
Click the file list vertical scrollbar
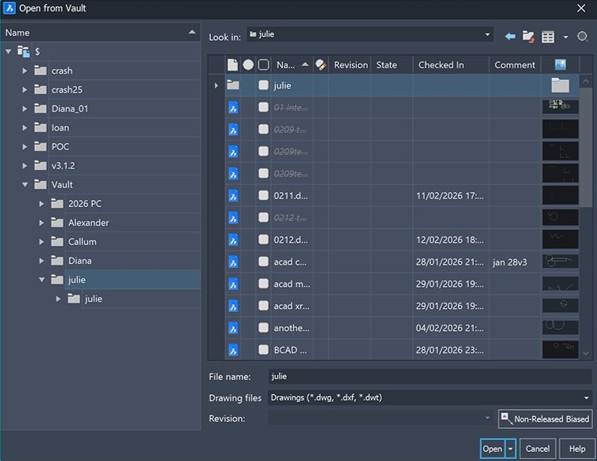point(586,148)
